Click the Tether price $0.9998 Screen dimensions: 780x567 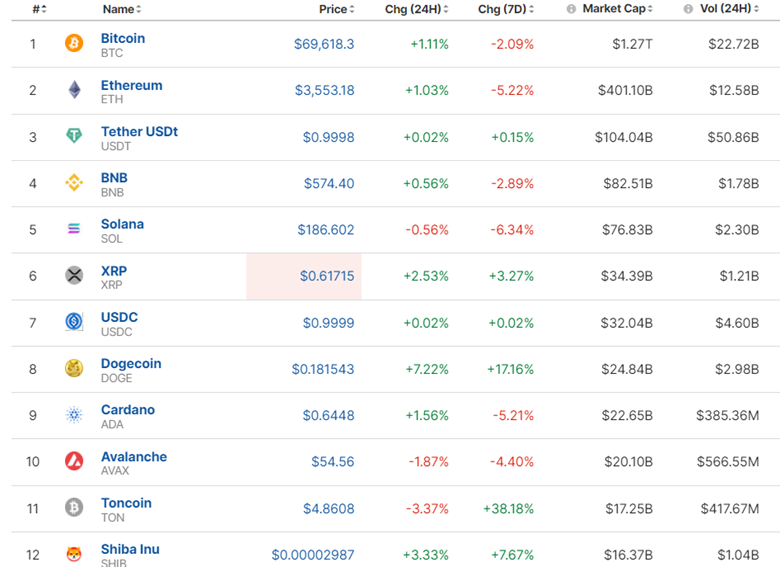(328, 137)
